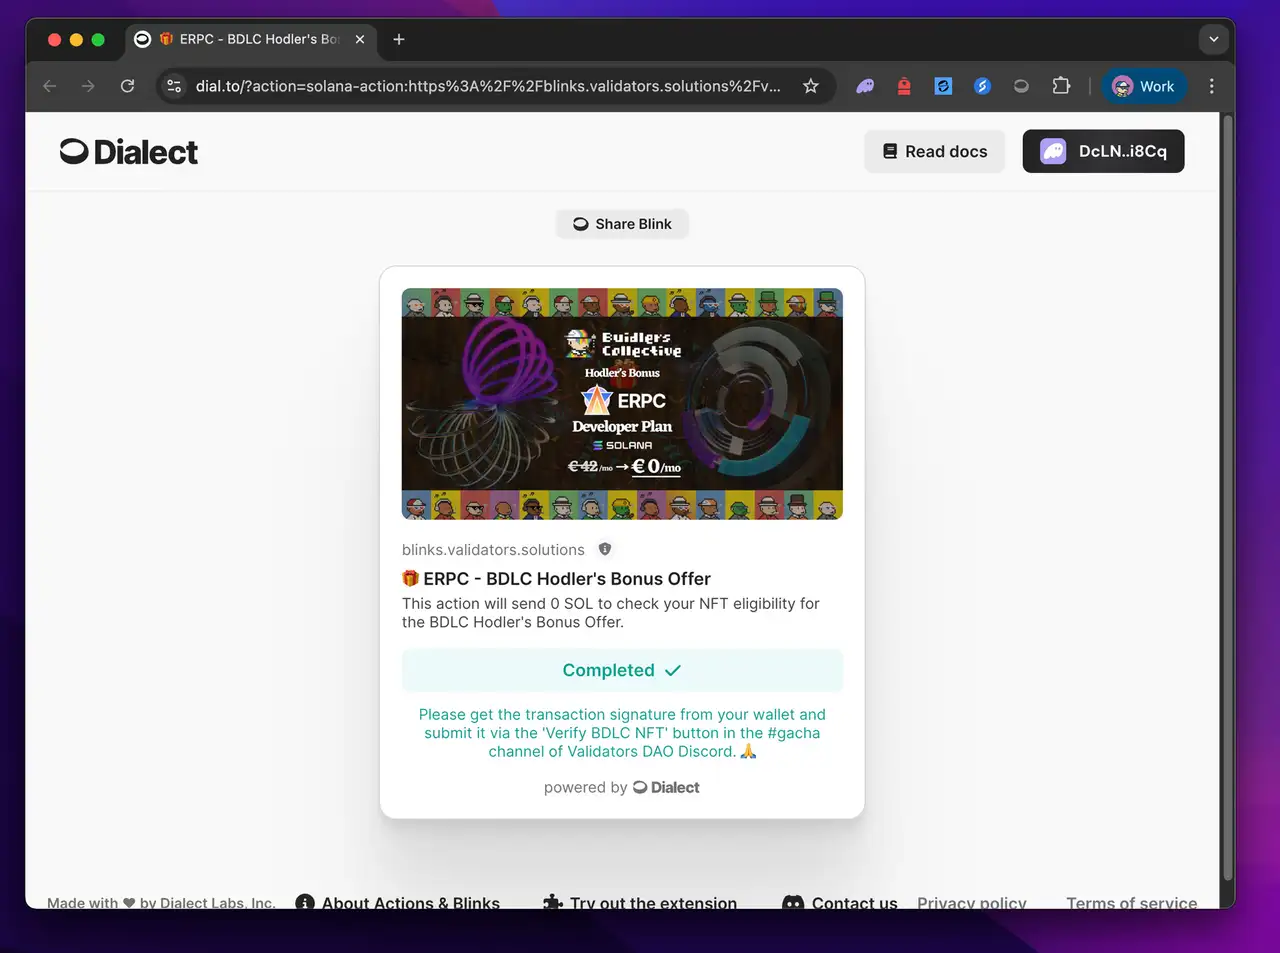Click the ERPC Developer Plan banner image
The image size is (1280, 953).
click(x=622, y=404)
